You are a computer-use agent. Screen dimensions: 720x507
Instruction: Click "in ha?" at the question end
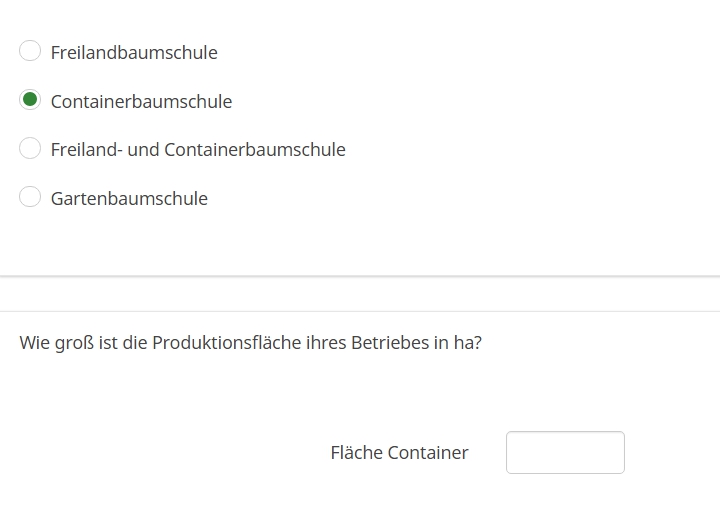coord(458,343)
